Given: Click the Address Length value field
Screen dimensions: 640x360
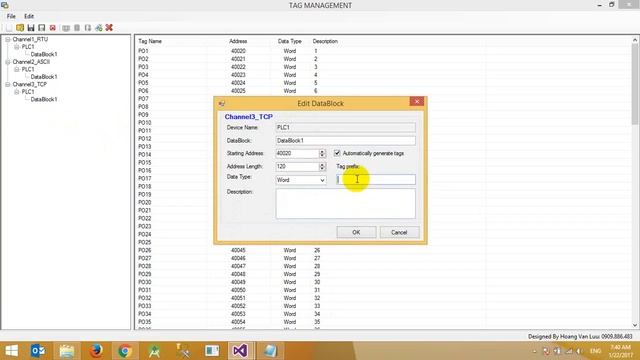Looking at the screenshot, I should (x=297, y=167).
